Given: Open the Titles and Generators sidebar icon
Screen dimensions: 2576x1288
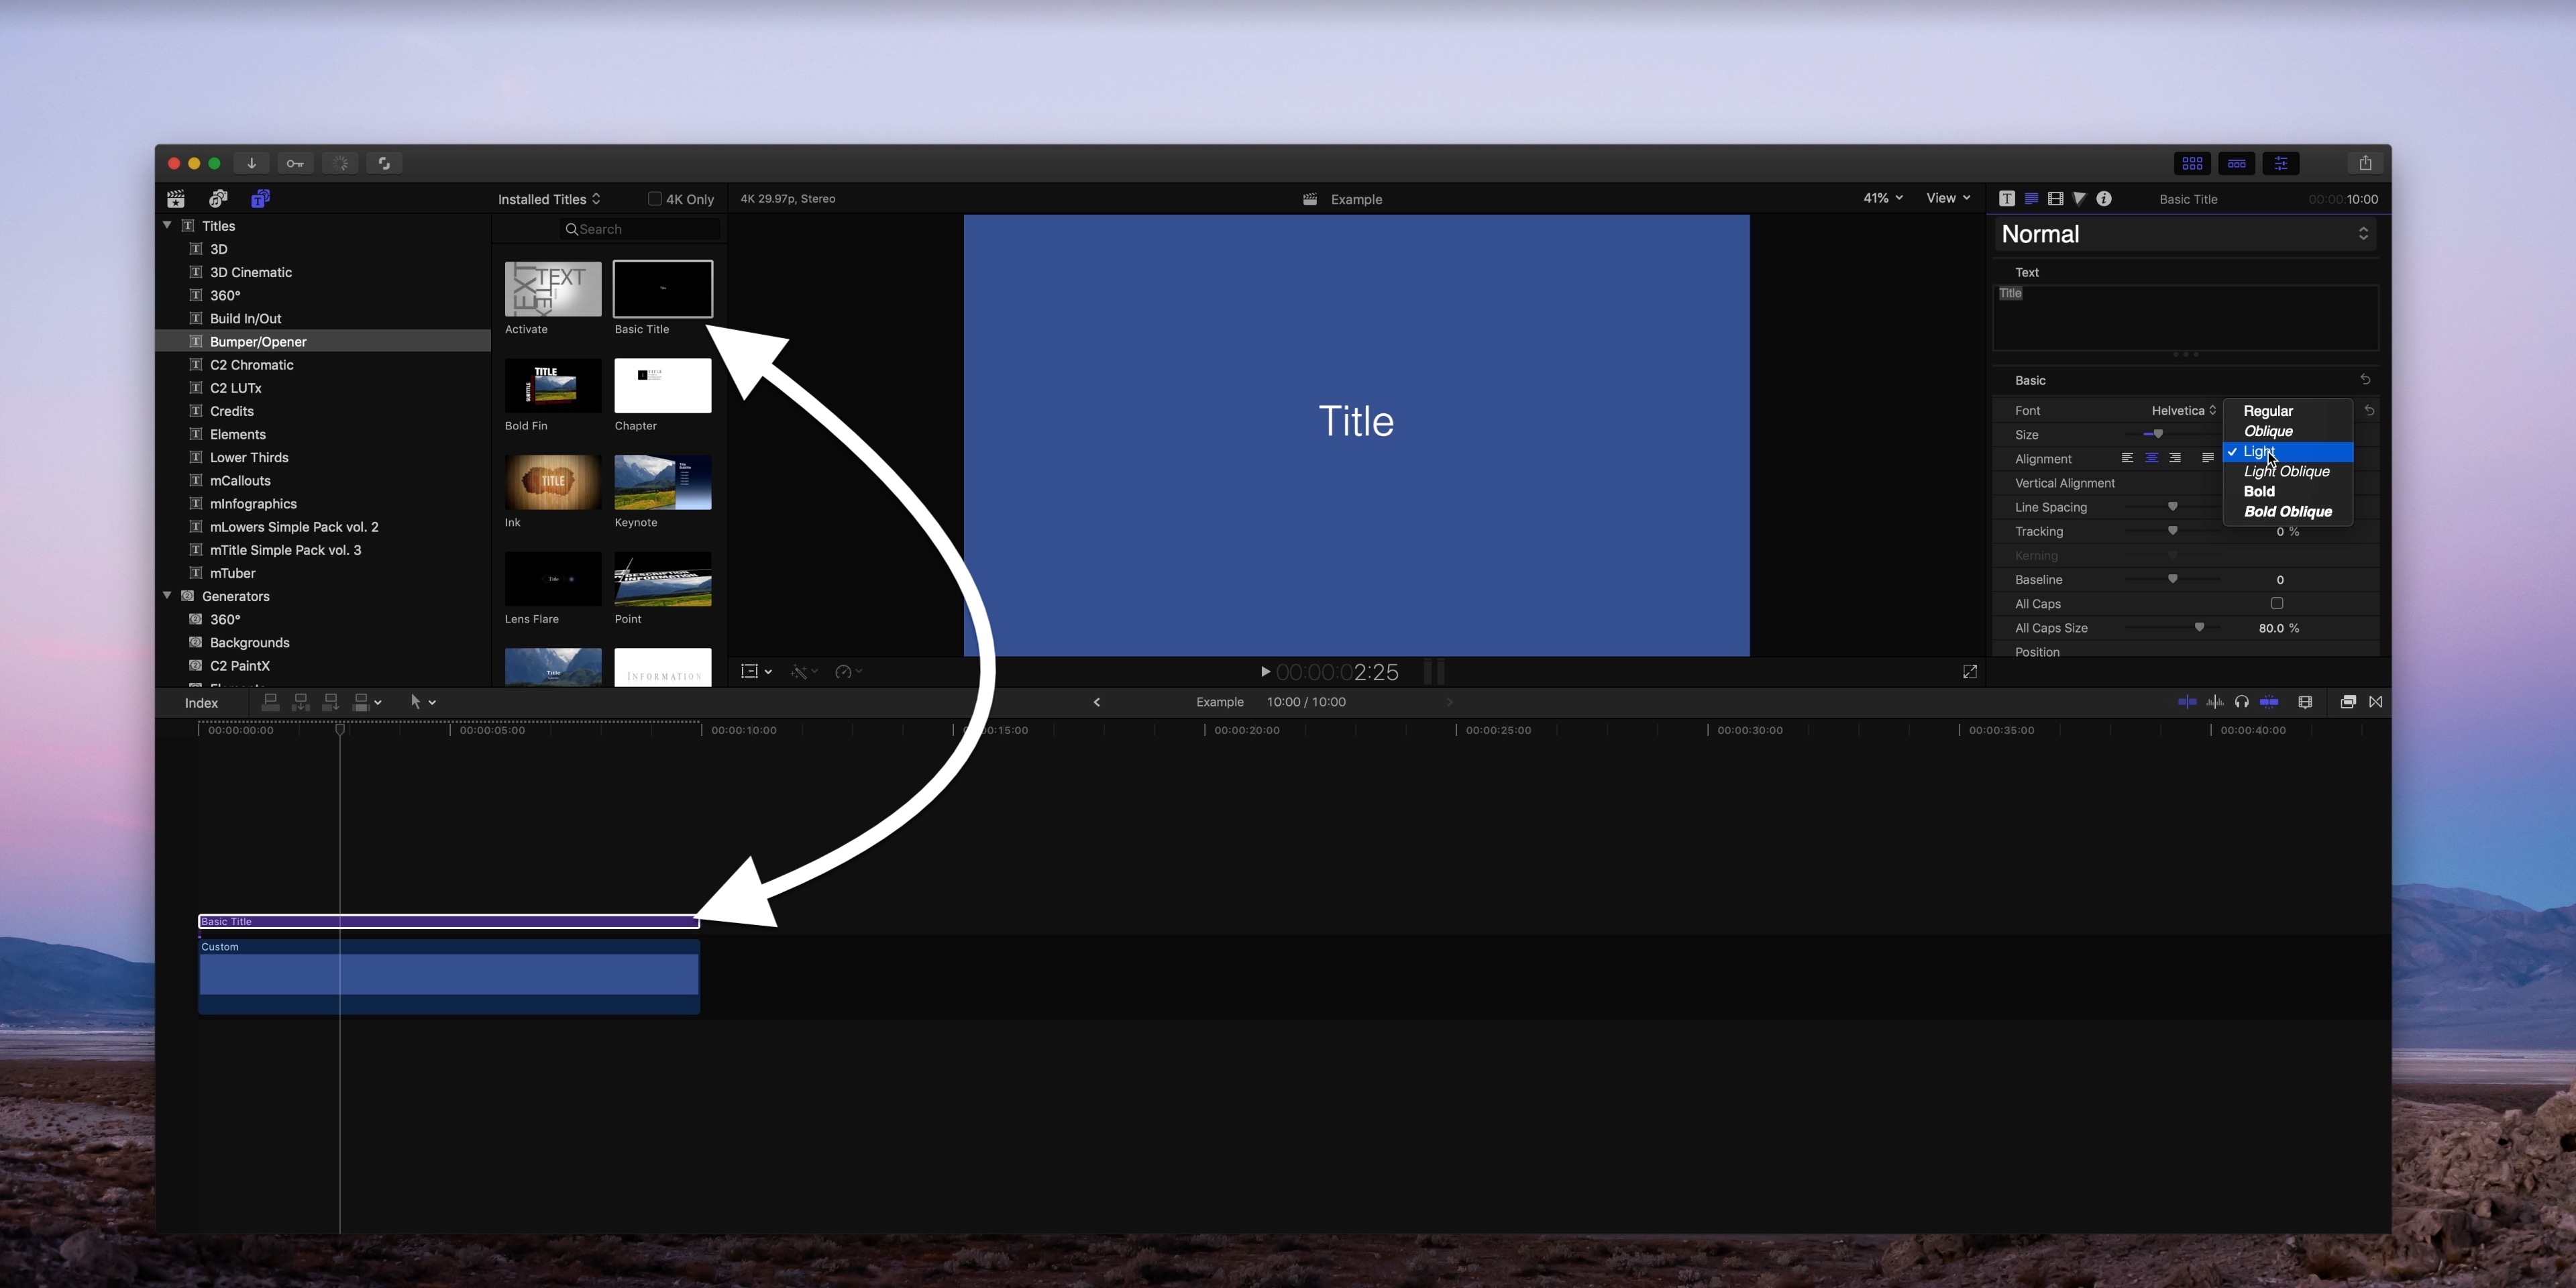Looking at the screenshot, I should [260, 198].
